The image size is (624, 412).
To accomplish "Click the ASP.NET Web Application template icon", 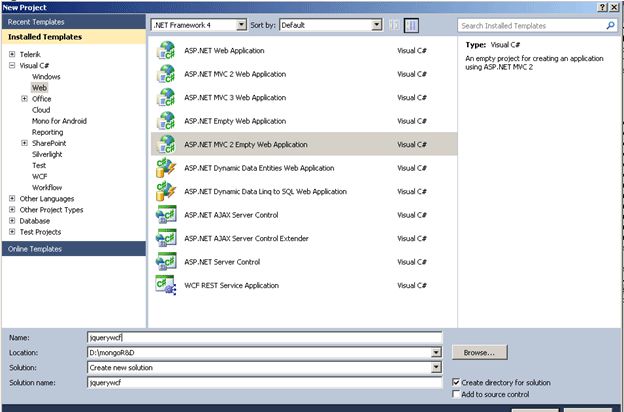I will click(166, 51).
